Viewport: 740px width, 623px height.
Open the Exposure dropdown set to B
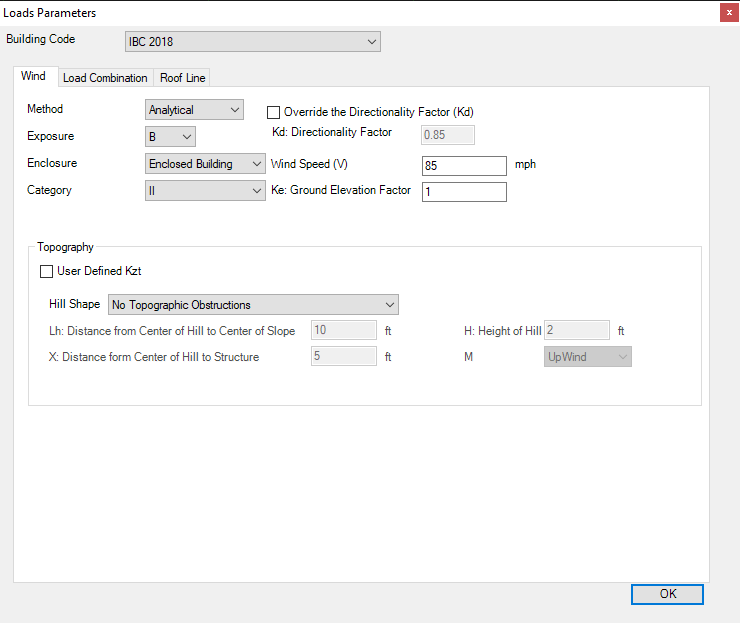(x=170, y=137)
